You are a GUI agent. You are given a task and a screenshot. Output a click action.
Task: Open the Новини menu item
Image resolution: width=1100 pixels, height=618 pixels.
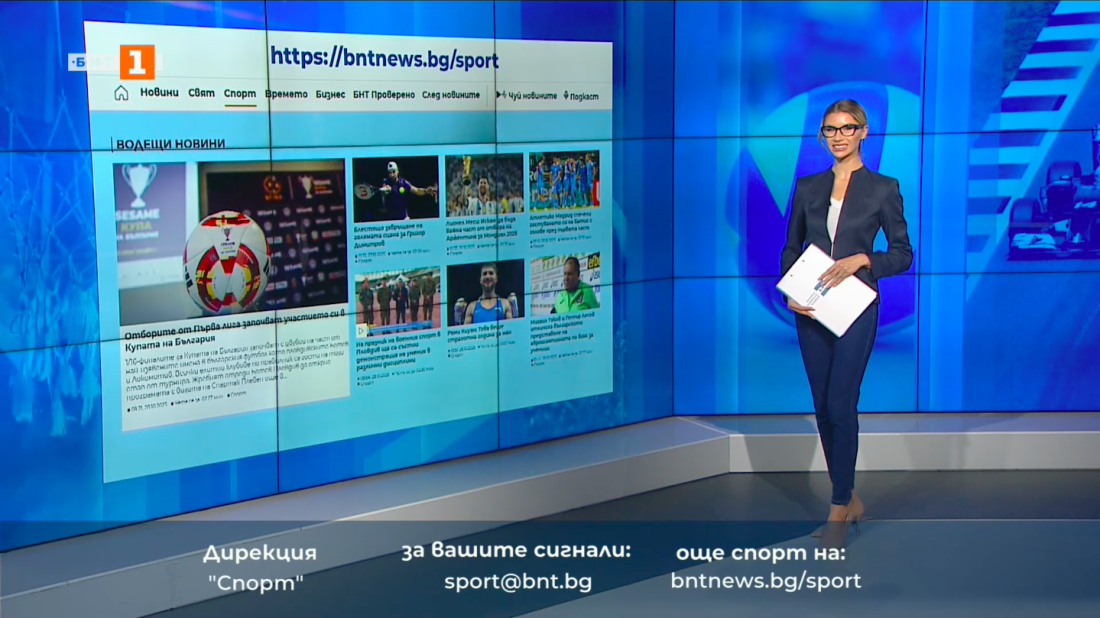point(159,93)
